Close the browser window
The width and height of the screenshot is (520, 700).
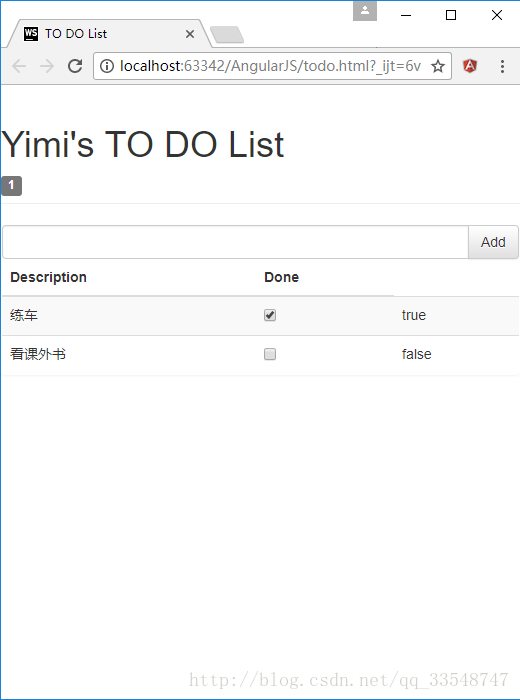click(x=497, y=15)
